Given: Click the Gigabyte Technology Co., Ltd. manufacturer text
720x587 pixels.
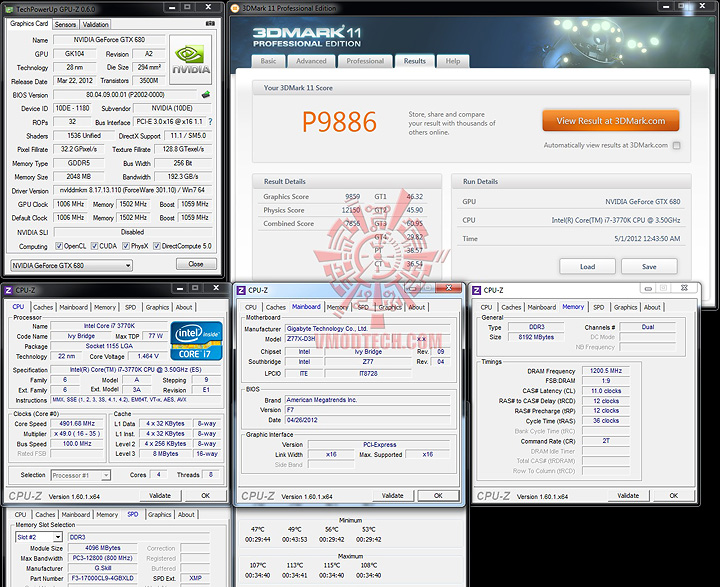Looking at the screenshot, I should pyautogui.click(x=327, y=329).
